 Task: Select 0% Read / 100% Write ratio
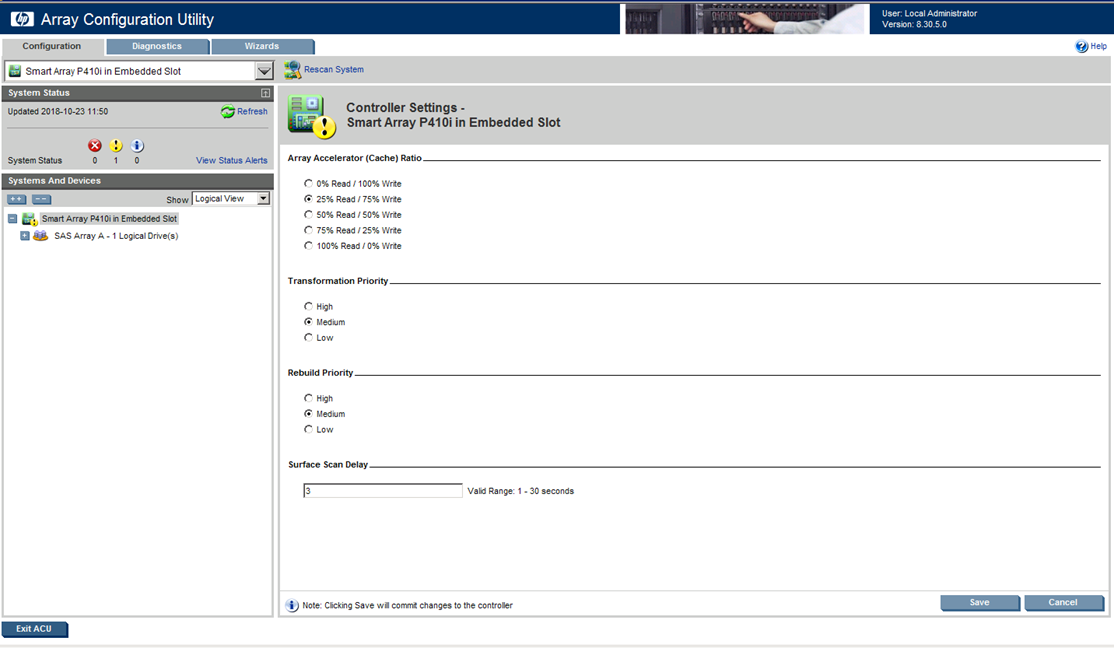[308, 183]
